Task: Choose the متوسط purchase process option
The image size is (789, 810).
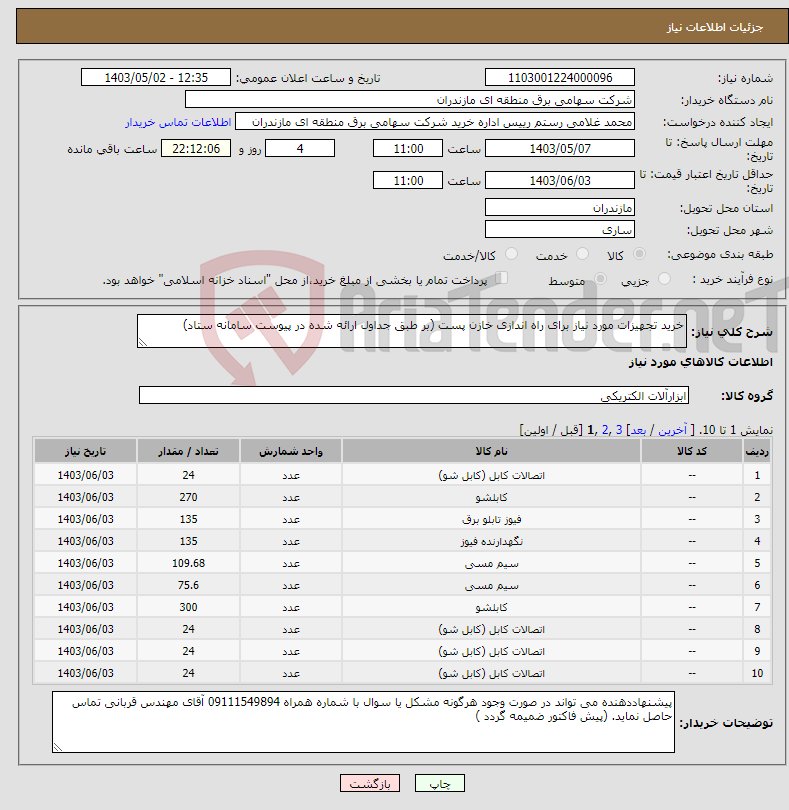Action: (600, 279)
